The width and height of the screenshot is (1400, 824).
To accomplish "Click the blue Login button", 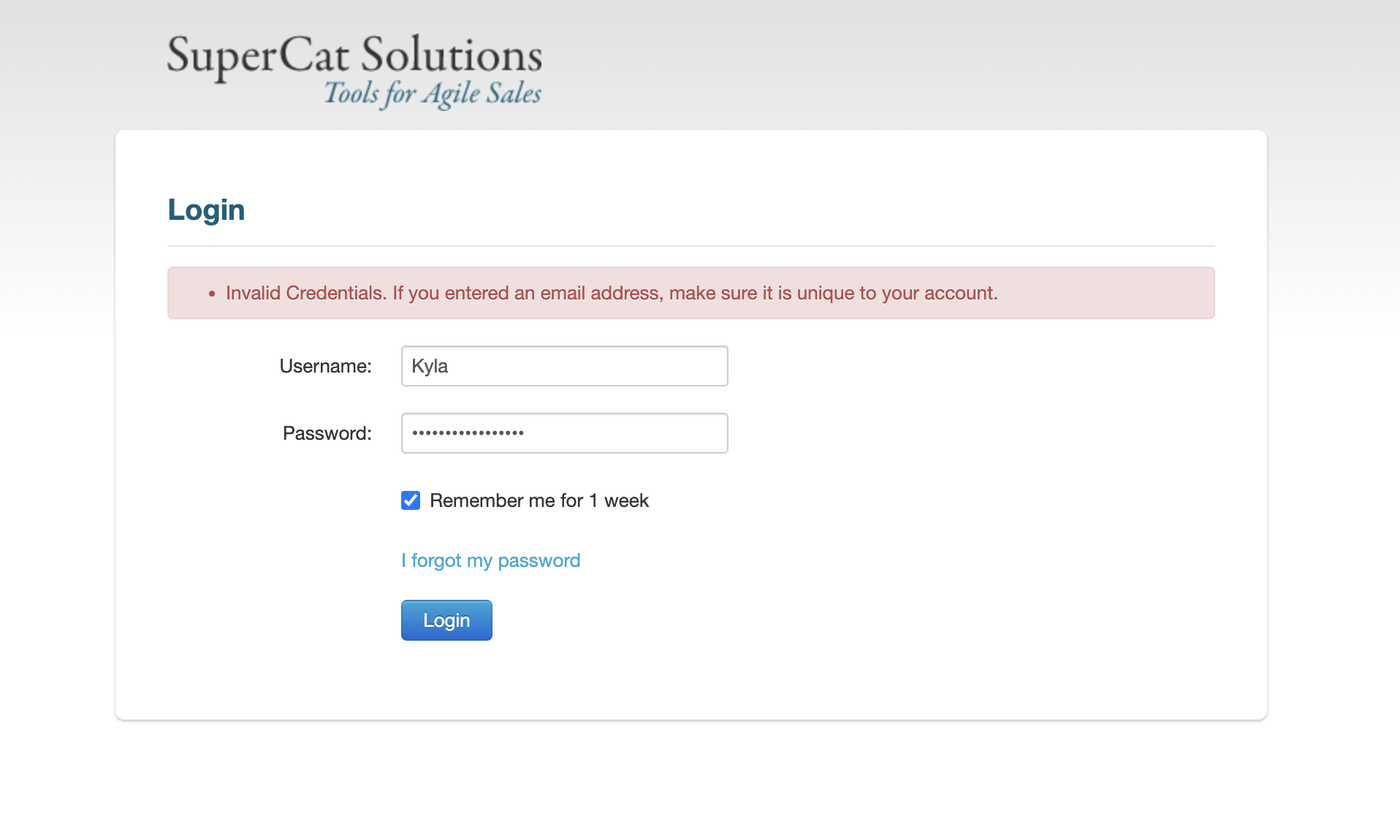I will [x=447, y=620].
